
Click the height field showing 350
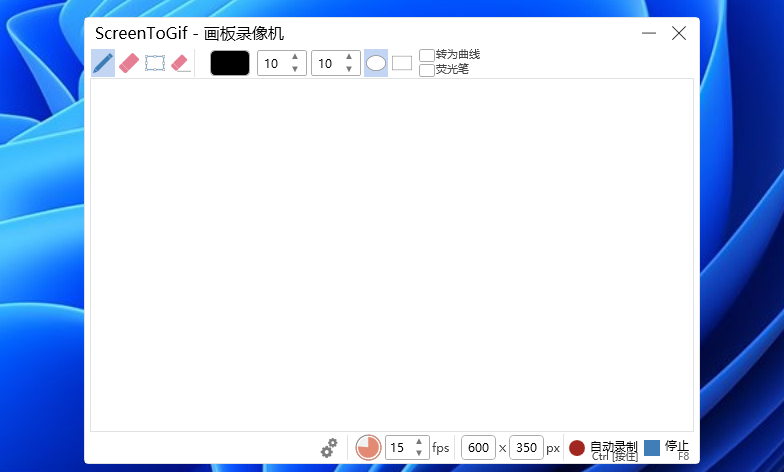526,448
